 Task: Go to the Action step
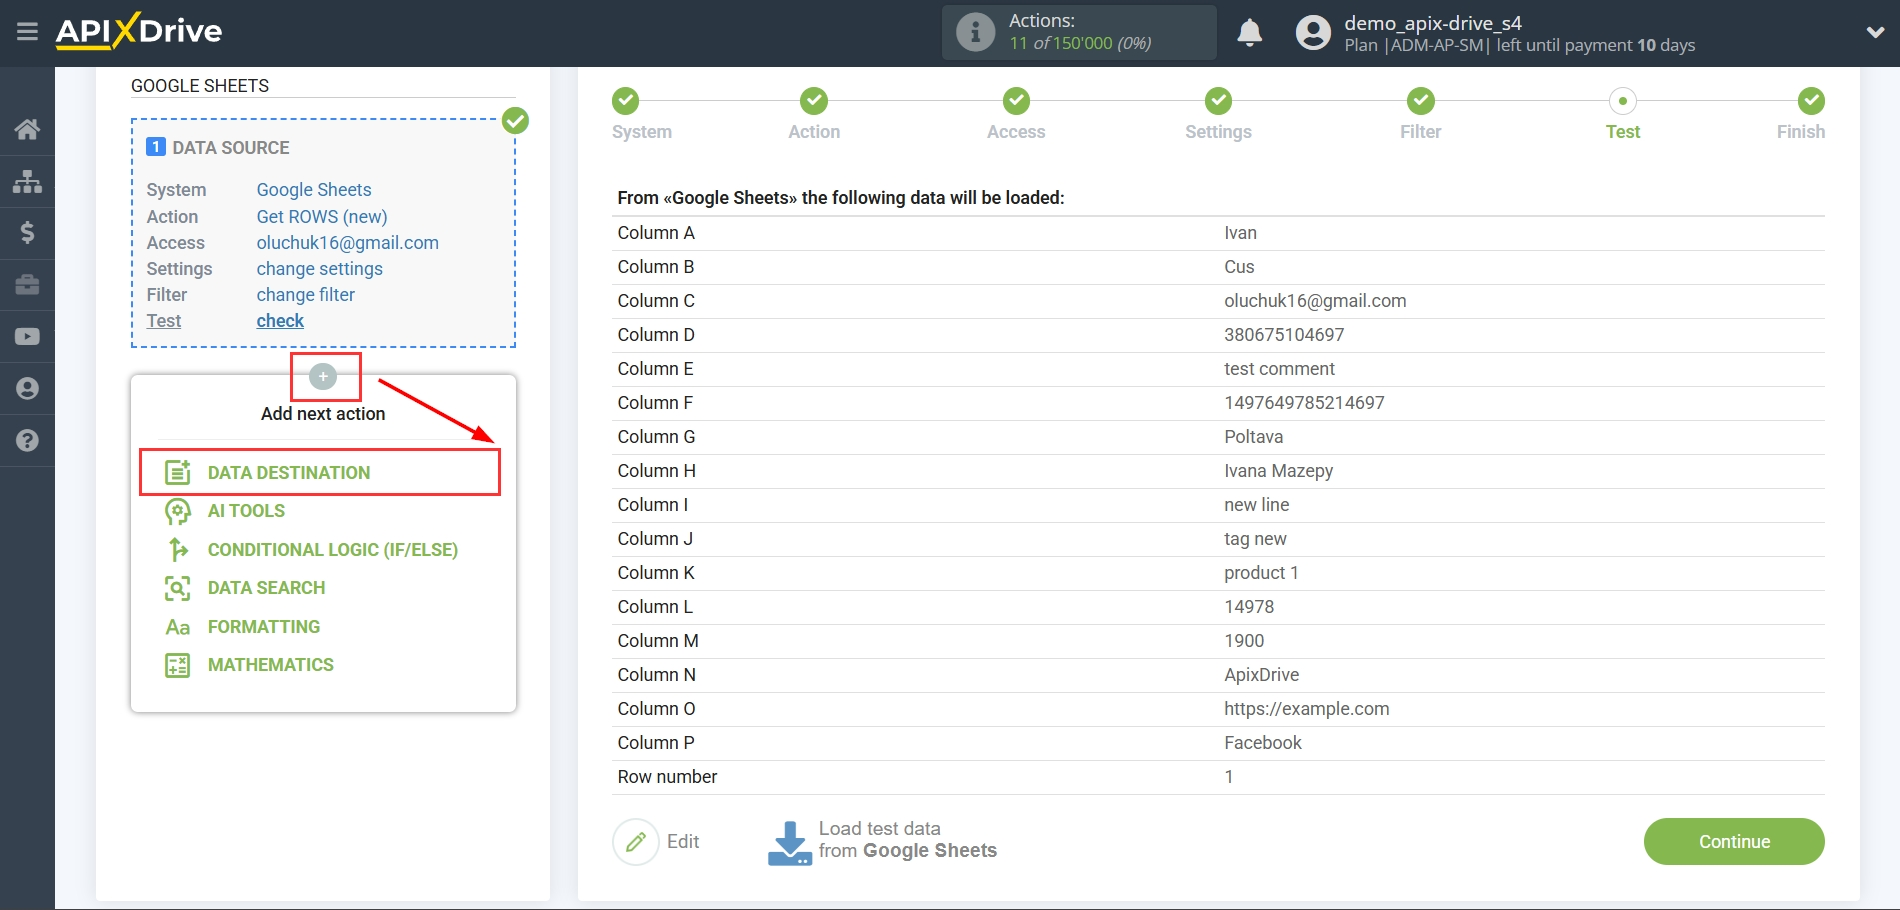click(x=814, y=101)
